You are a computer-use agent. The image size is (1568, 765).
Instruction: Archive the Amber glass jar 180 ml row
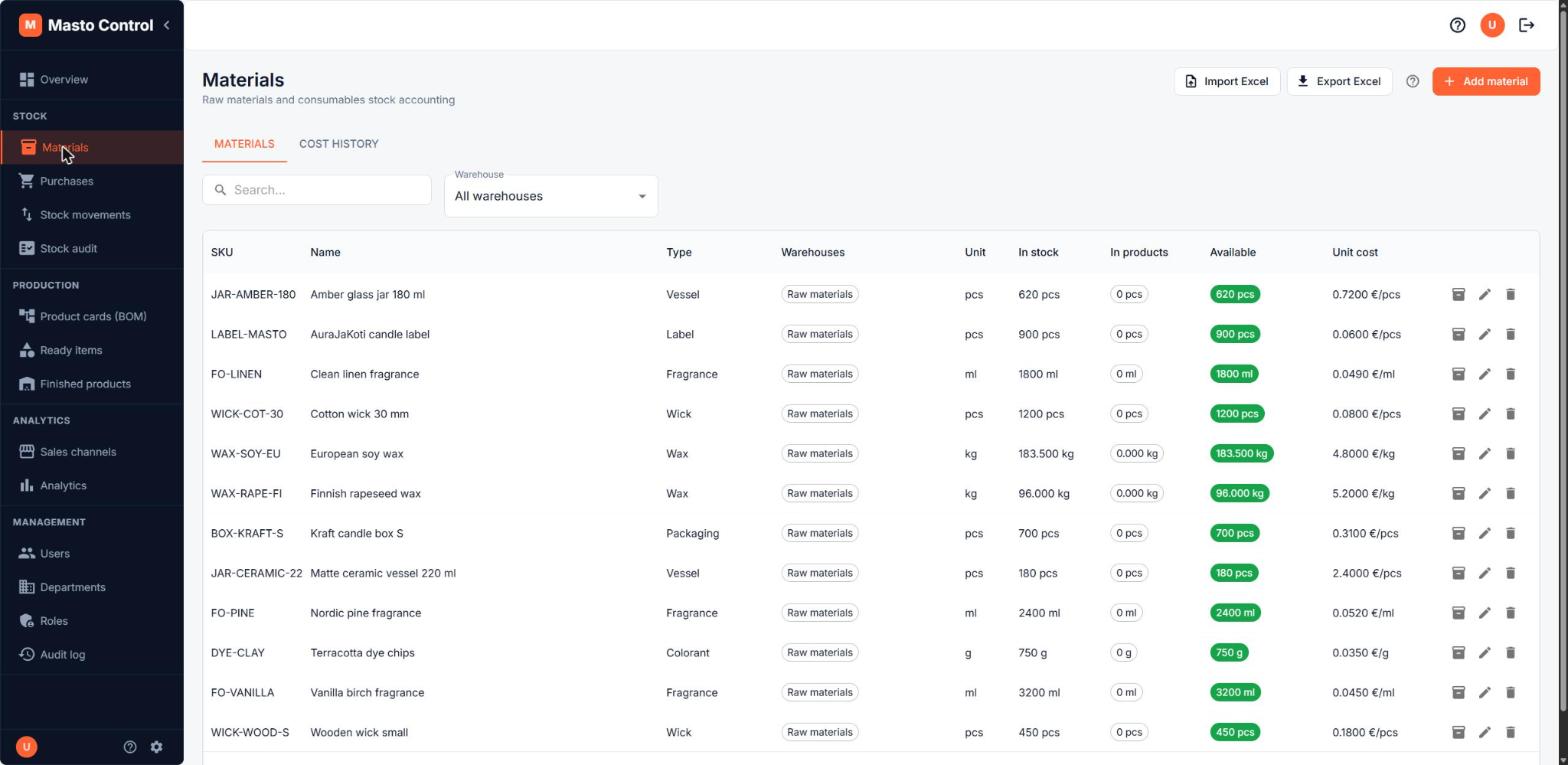pyautogui.click(x=1458, y=294)
